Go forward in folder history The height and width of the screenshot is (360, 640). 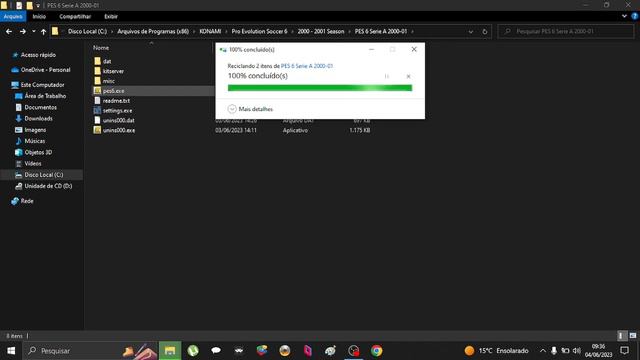click(x=22, y=31)
